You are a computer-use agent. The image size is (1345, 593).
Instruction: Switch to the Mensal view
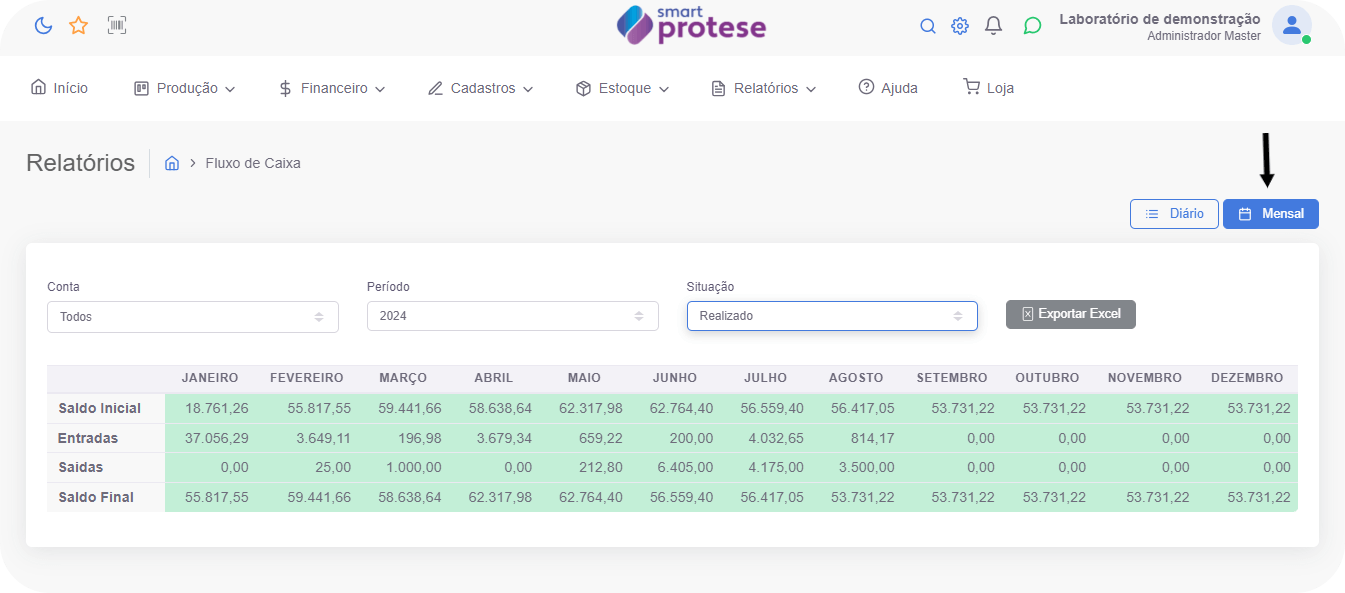pos(1270,214)
